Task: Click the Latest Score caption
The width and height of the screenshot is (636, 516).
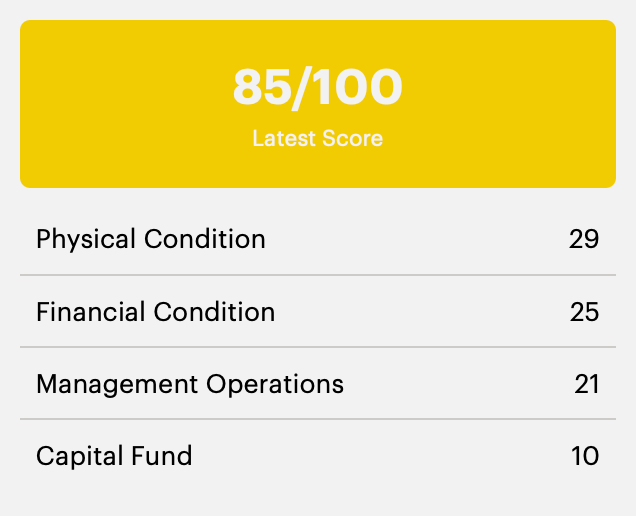Action: pos(317,138)
